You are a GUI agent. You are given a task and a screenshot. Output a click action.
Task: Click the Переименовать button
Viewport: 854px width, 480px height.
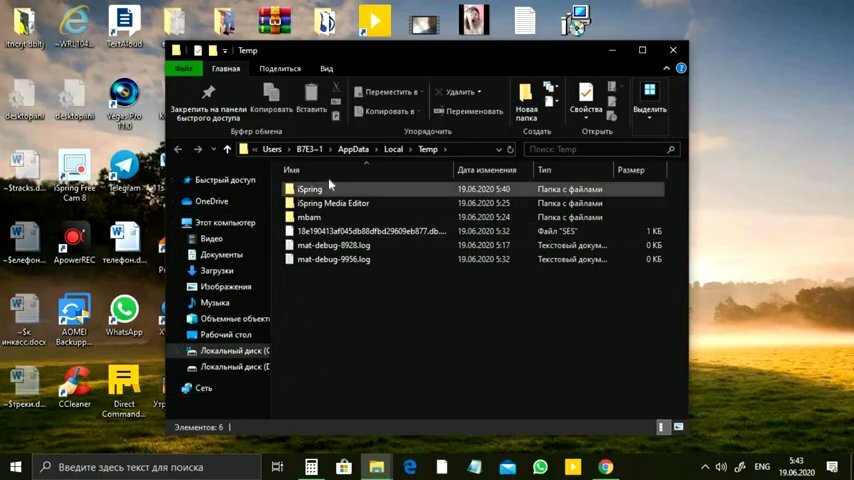click(x=468, y=111)
